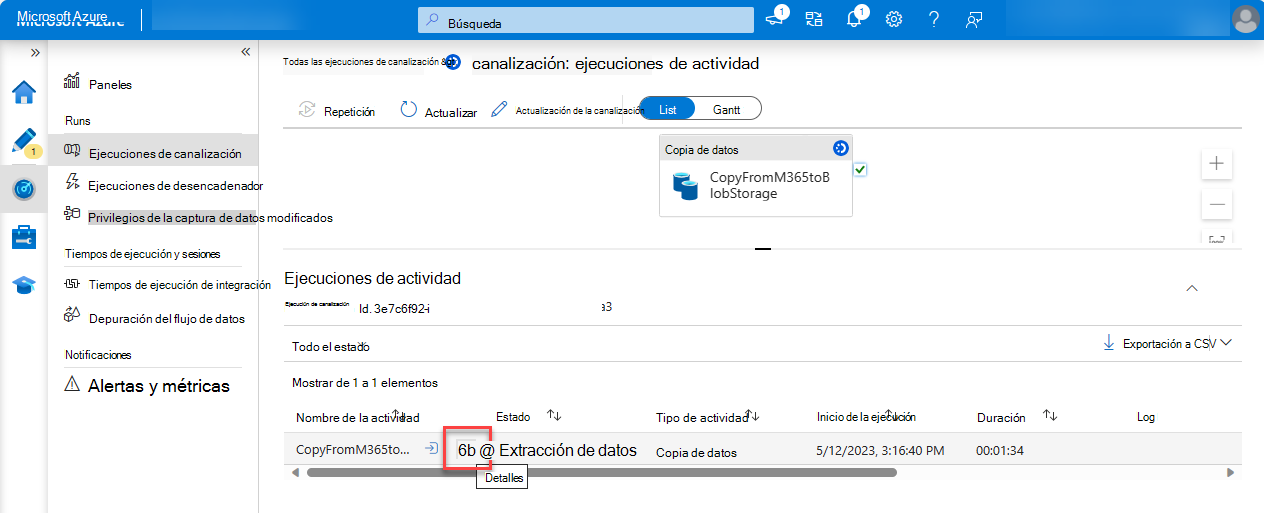Image resolution: width=1264 pixels, height=513 pixels.
Task: Select the CopyFromM365toBlobStorage activity node
Action: (x=756, y=186)
